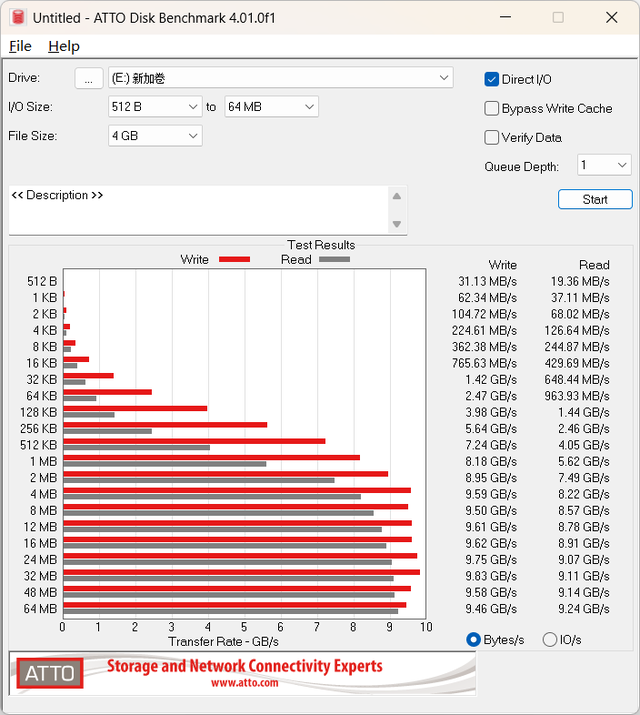The height and width of the screenshot is (715, 640).
Task: Open the minimum I/O Size dropdown (512 B)
Action: tap(155, 107)
